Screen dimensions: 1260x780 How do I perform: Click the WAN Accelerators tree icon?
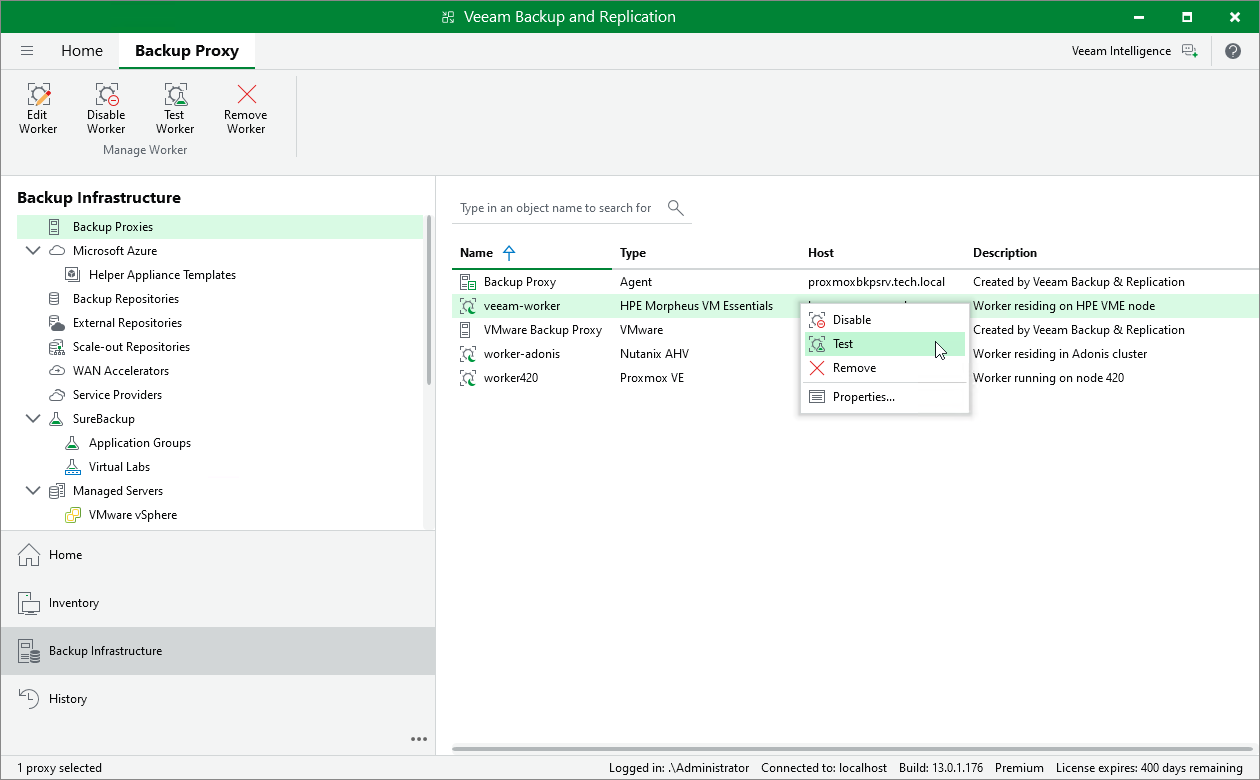pyautogui.click(x=55, y=371)
